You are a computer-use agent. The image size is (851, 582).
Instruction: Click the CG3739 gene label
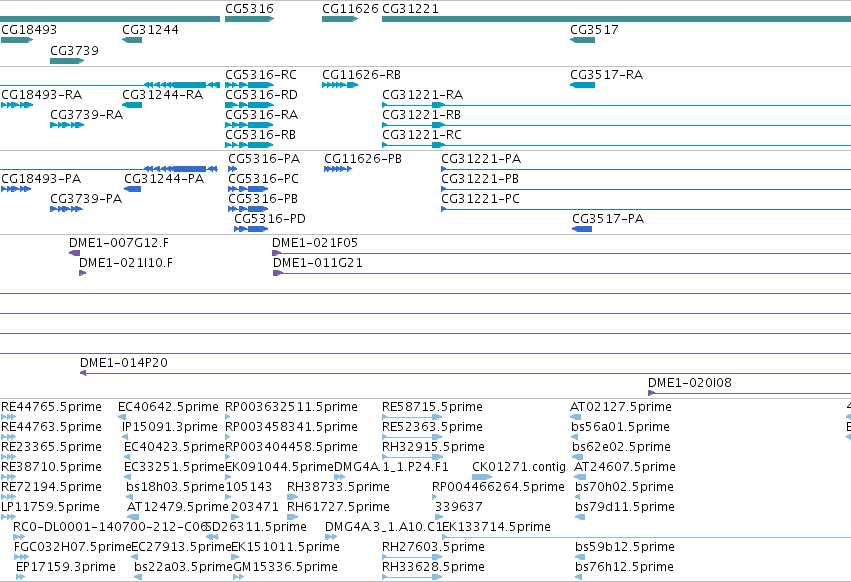coord(74,50)
